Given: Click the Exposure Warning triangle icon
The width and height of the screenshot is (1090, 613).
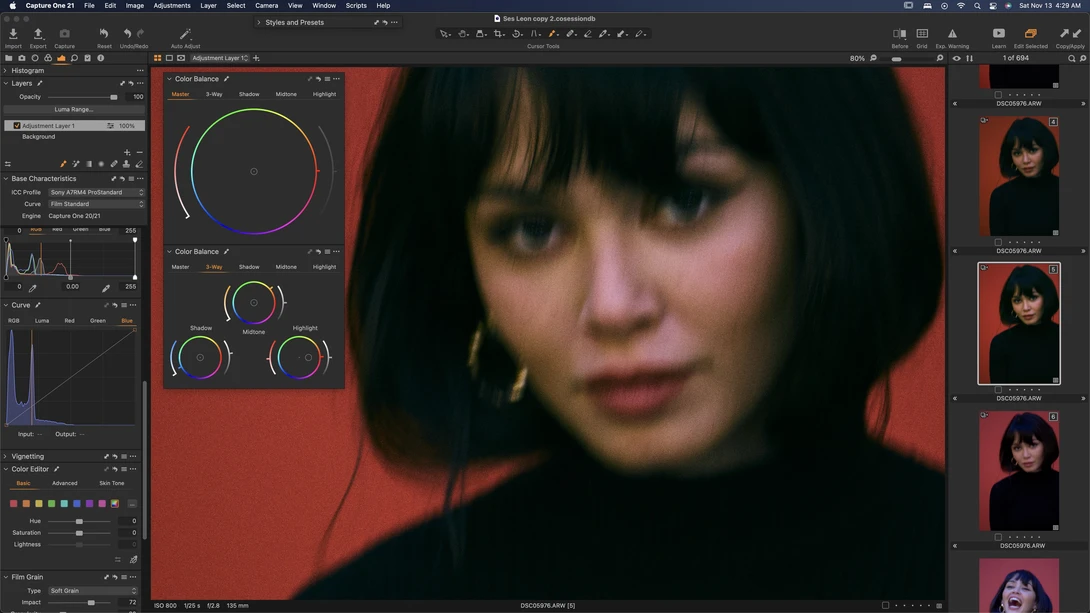Looking at the screenshot, I should coord(952,33).
